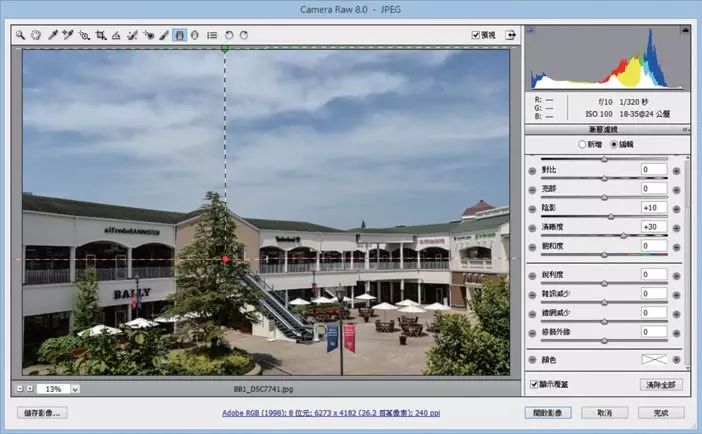
Task: Select the White Balance eyedropper tool
Action: click(53, 35)
